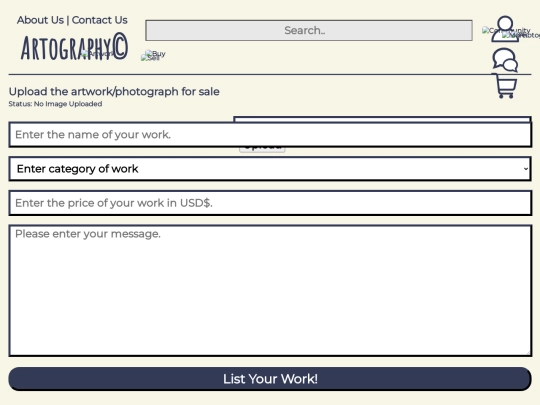The image size is (540, 405).
Task: Expand the Enter category of work dropdown
Action: [270, 169]
